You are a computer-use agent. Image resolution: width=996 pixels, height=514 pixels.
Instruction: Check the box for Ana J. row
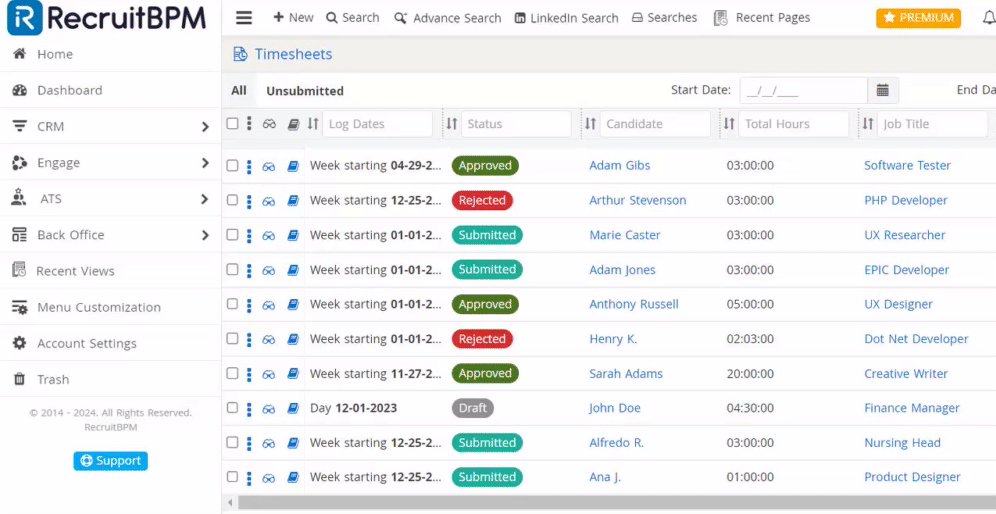coord(232,477)
